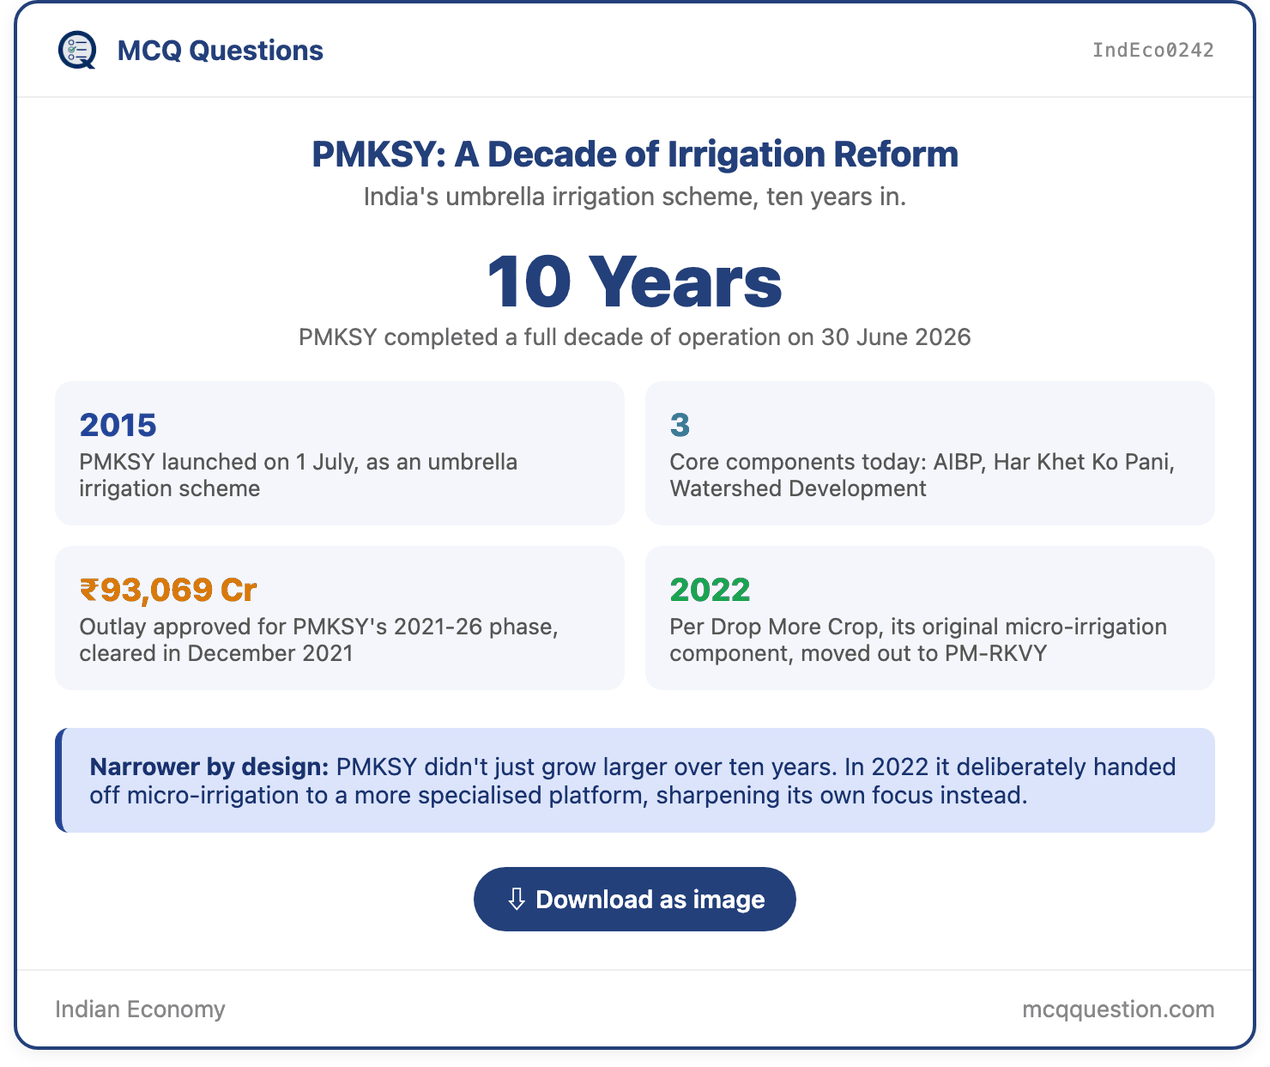Click the ₹93,069 Cr outlay card

[x=340, y=618]
